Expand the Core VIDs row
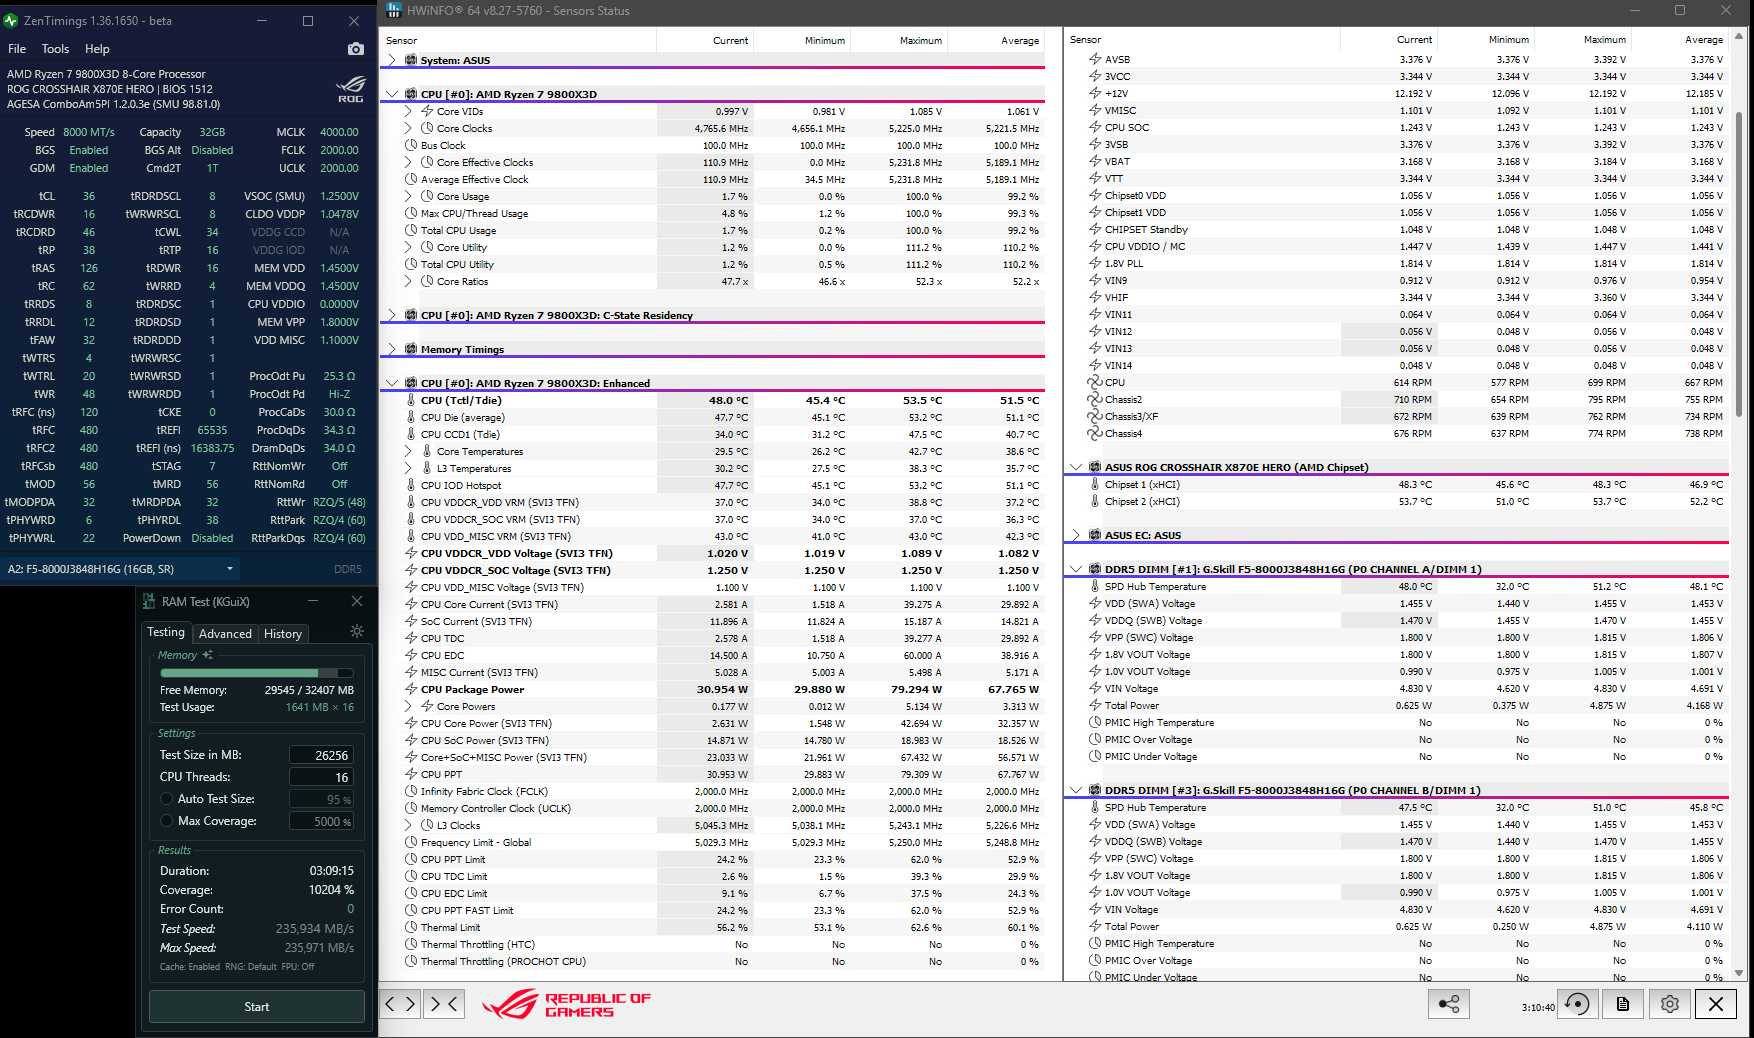The height and width of the screenshot is (1038, 1754). point(408,111)
